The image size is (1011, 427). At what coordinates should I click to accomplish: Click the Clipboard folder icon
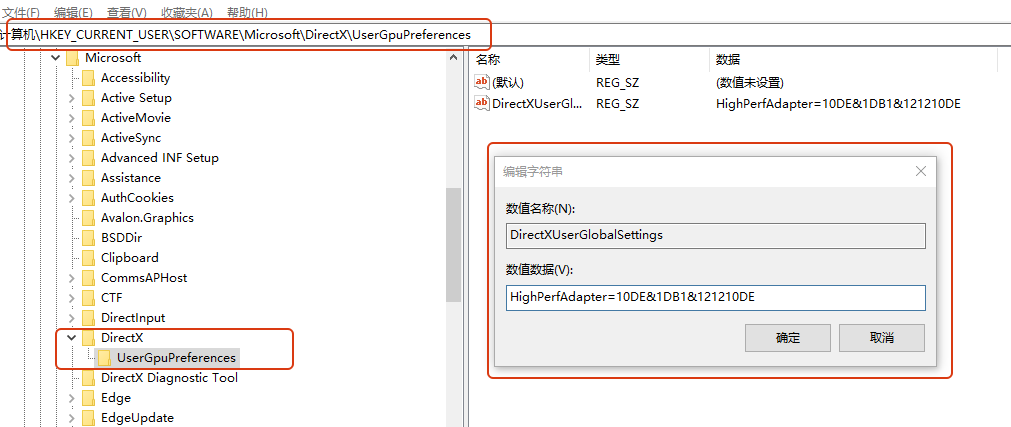[88, 258]
